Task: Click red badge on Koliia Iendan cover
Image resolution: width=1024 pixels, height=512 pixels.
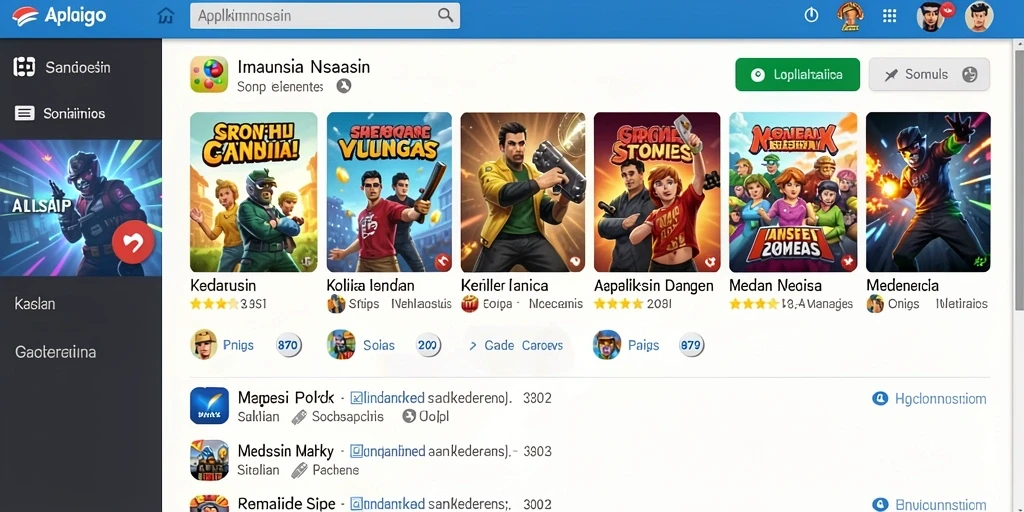Action: tap(442, 262)
